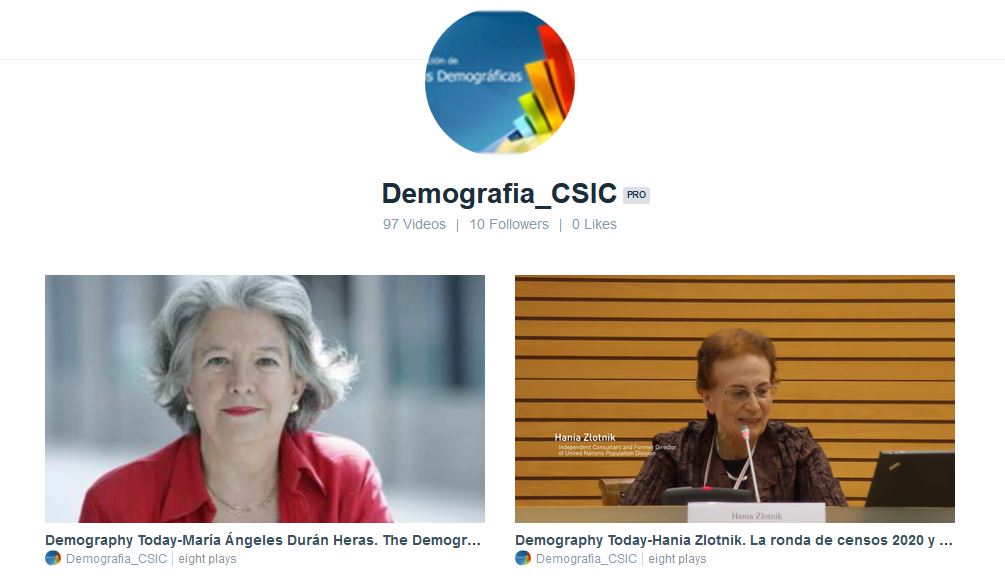The image size is (1005, 587).
Task: Click the Demografia_CSIC circular profile logo
Action: [500, 82]
